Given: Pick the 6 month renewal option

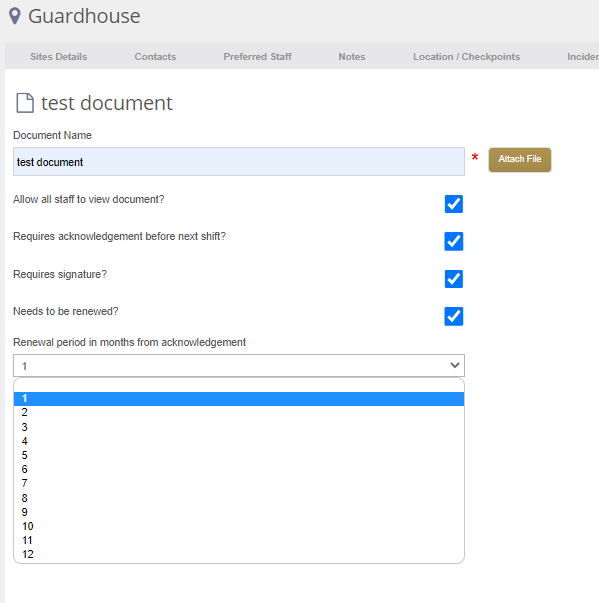Looking at the screenshot, I should tap(239, 469).
